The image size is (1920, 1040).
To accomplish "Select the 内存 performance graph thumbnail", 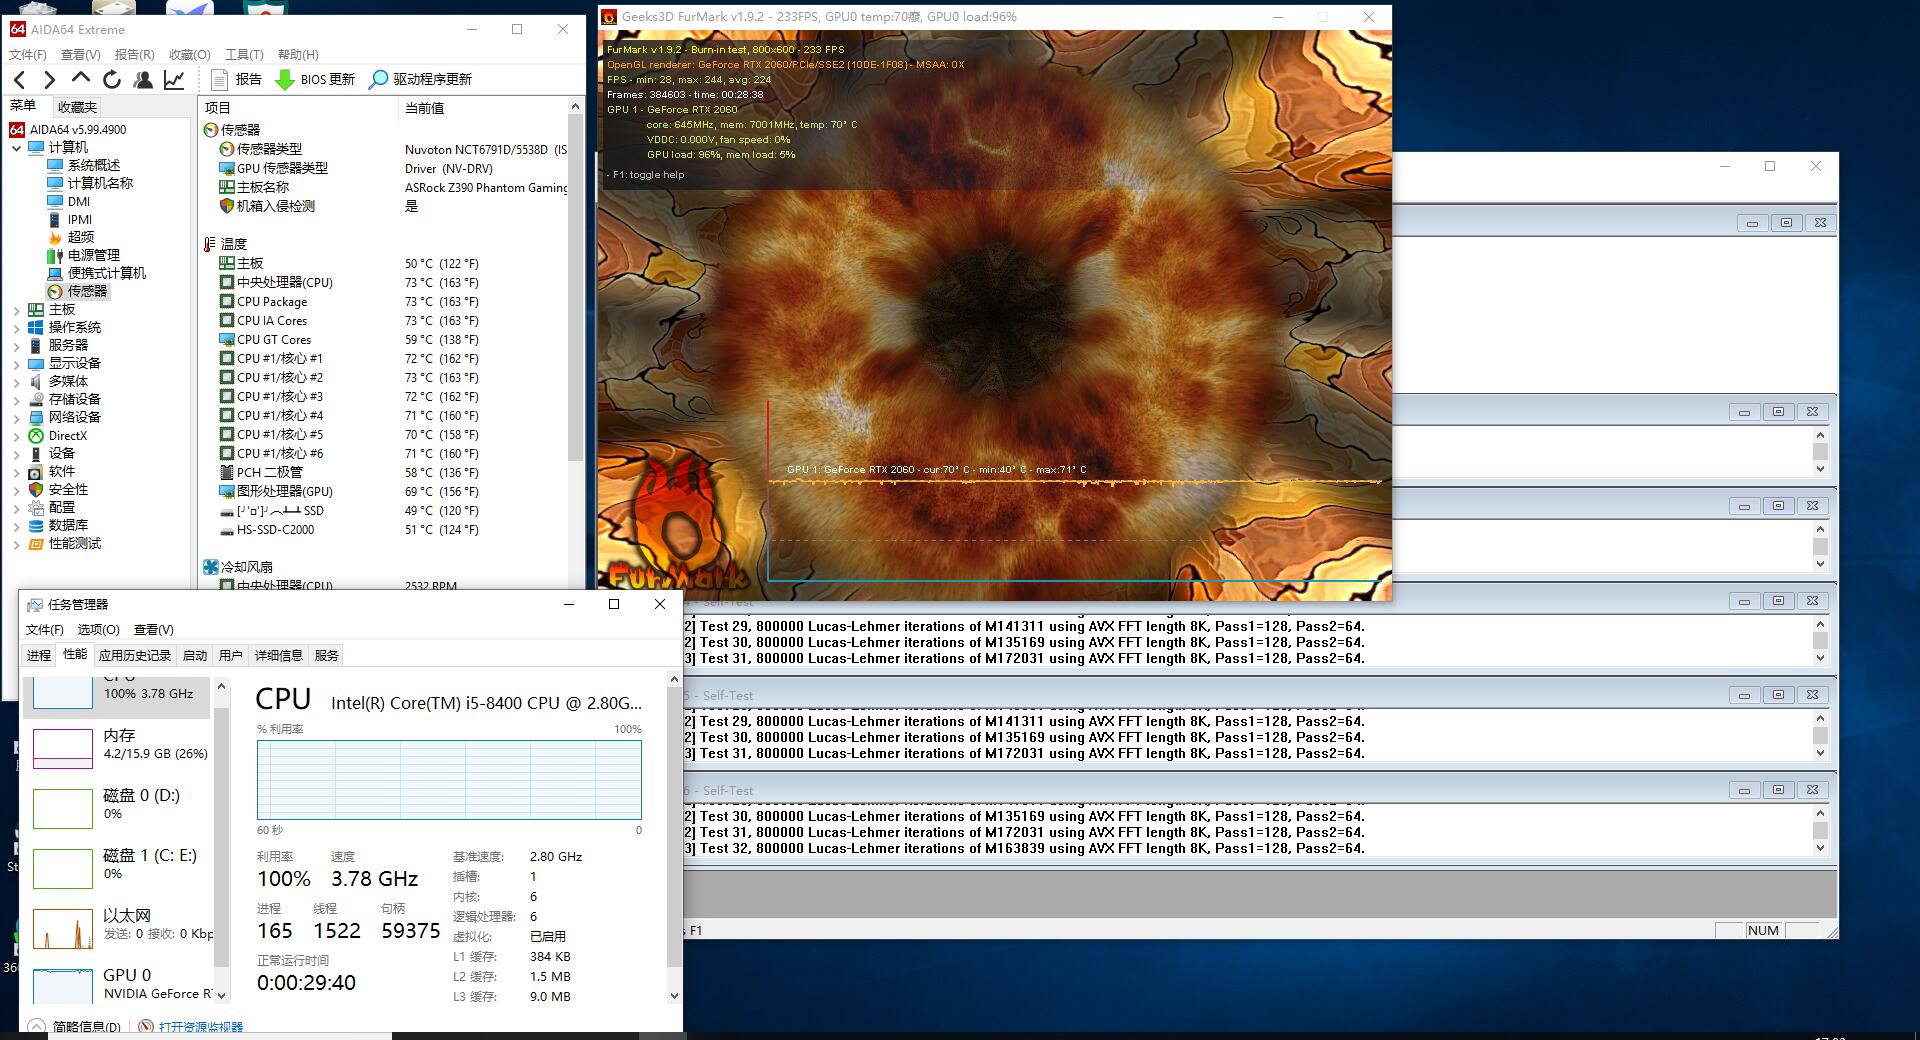I will (63, 749).
